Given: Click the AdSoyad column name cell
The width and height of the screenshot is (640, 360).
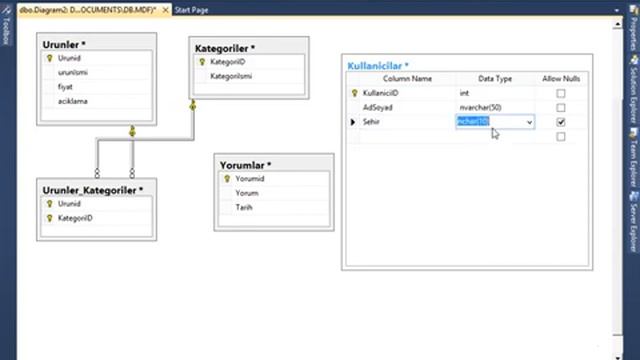Looking at the screenshot, I should point(407,108).
